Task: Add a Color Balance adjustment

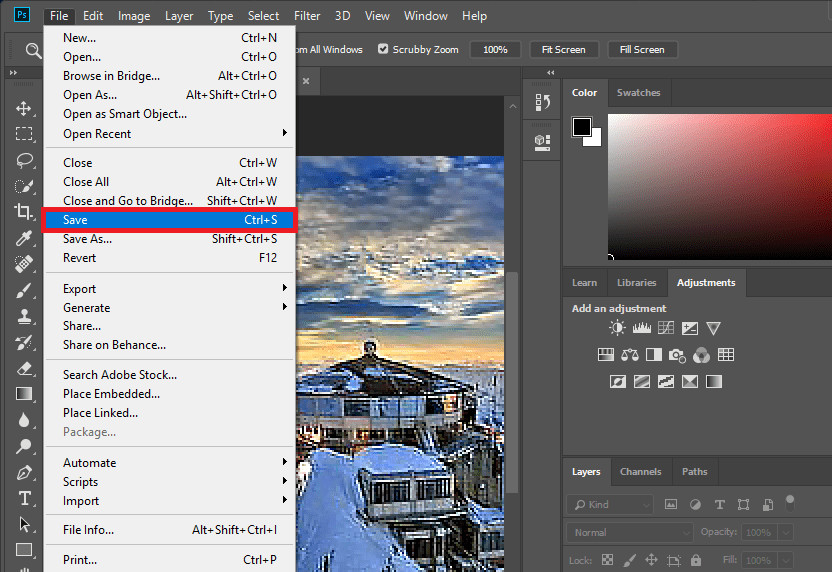Action: tap(629, 355)
